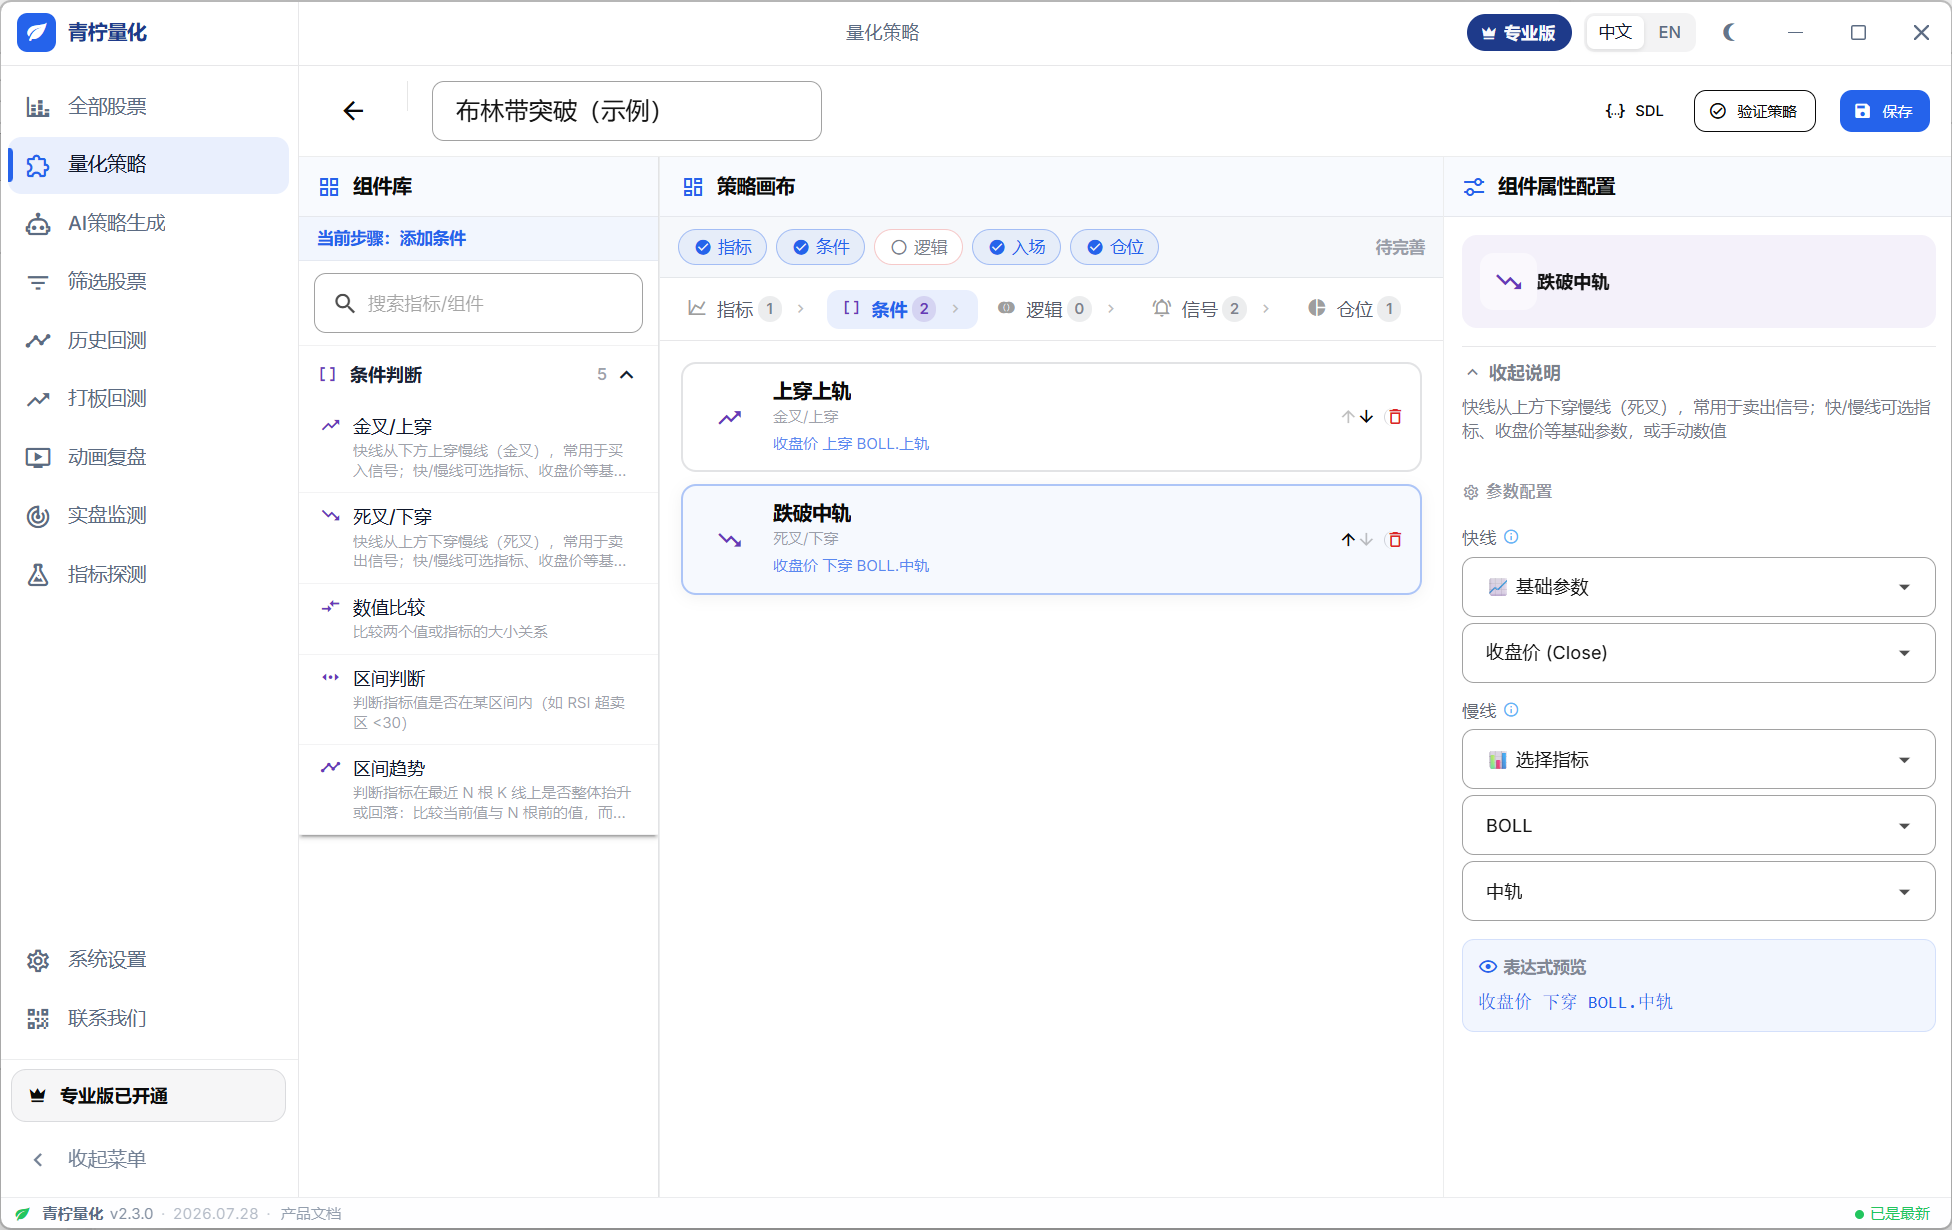Image resolution: width=1952 pixels, height=1230 pixels.
Task: Click the unfinished 逻辑 status pill
Action: (x=919, y=247)
